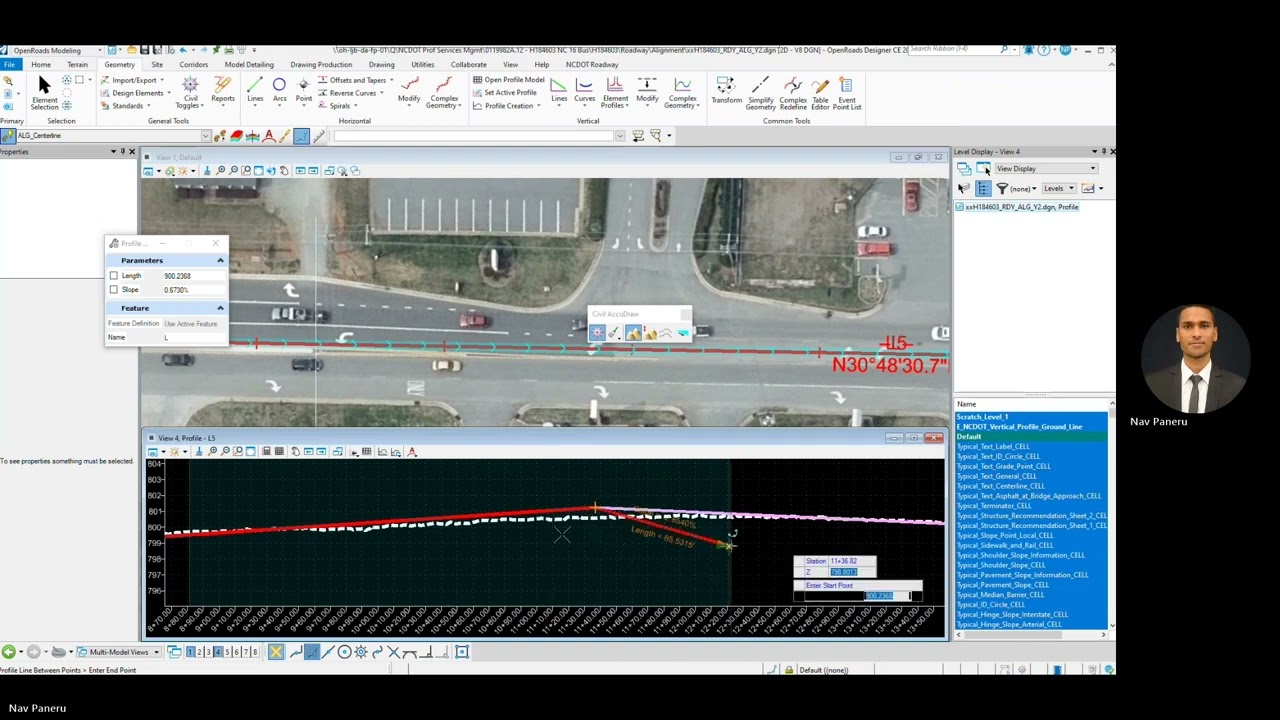Image resolution: width=1280 pixels, height=720 pixels.
Task: Switch to the Home ribbon tab
Action: pos(41,65)
